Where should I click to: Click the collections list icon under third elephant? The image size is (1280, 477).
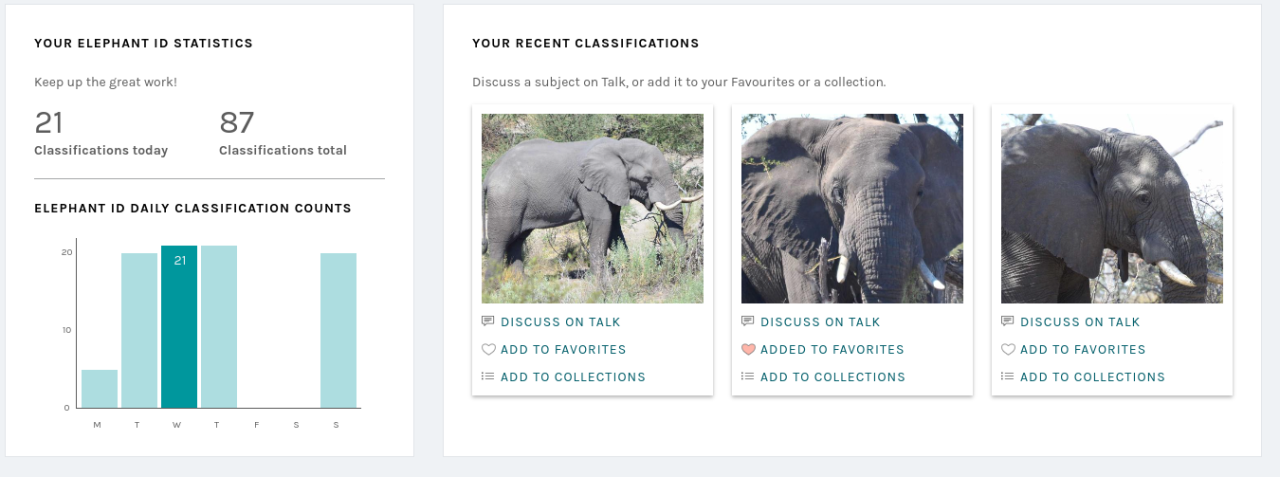point(1008,377)
